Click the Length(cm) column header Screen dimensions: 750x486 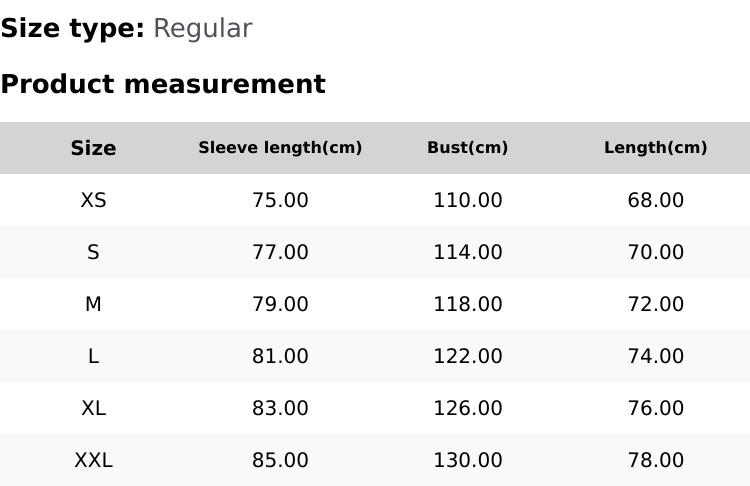[655, 148]
